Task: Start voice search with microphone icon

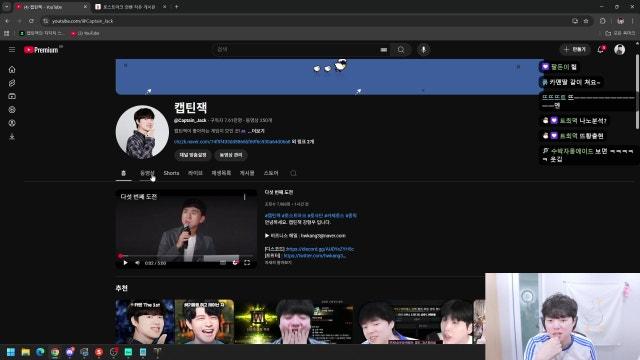Action: pyautogui.click(x=424, y=50)
